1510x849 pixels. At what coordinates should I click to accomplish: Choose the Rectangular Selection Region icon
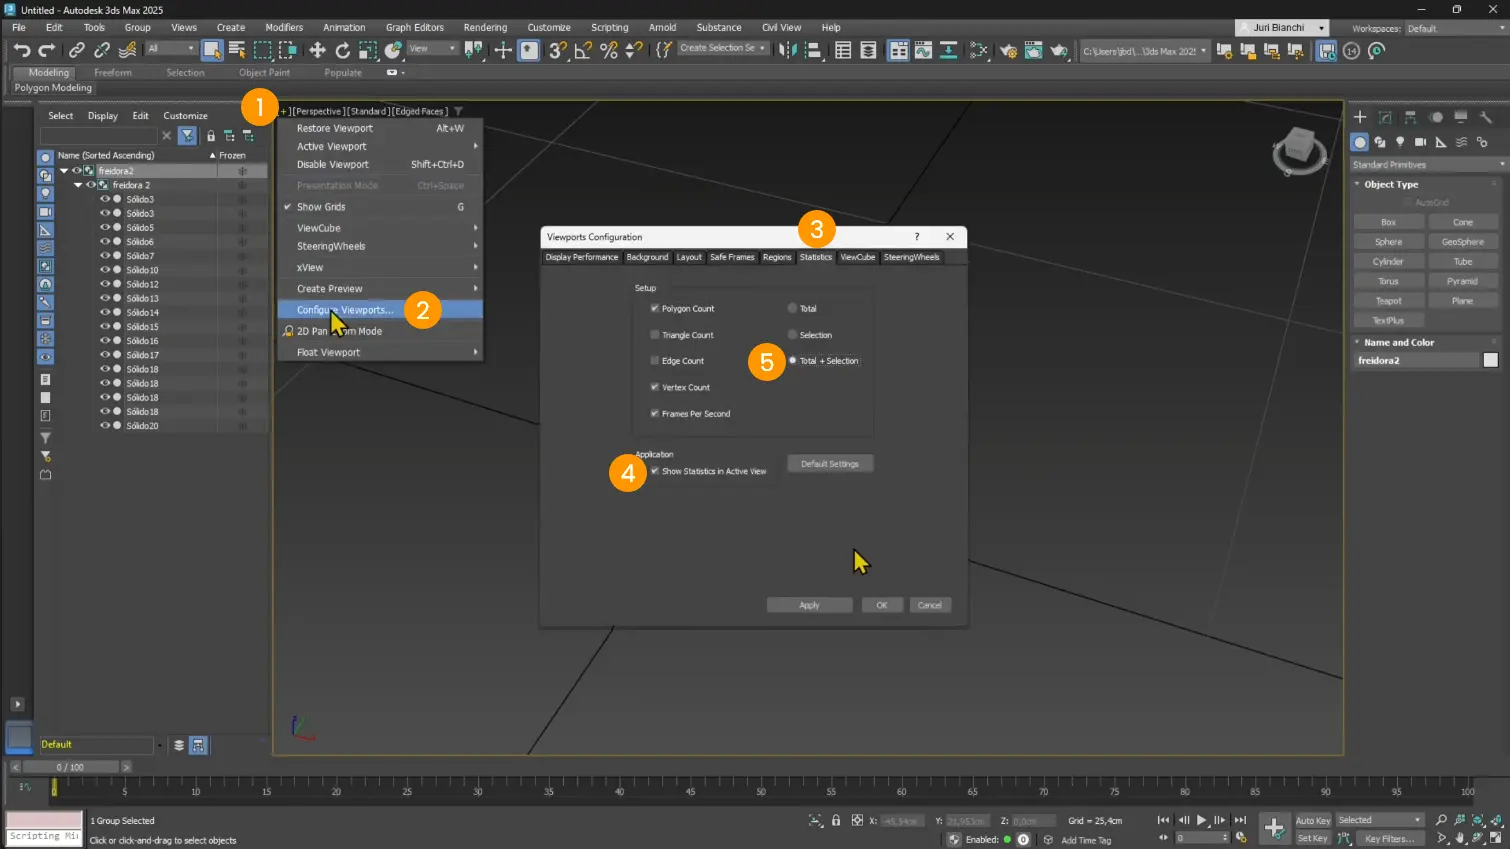tap(263, 49)
